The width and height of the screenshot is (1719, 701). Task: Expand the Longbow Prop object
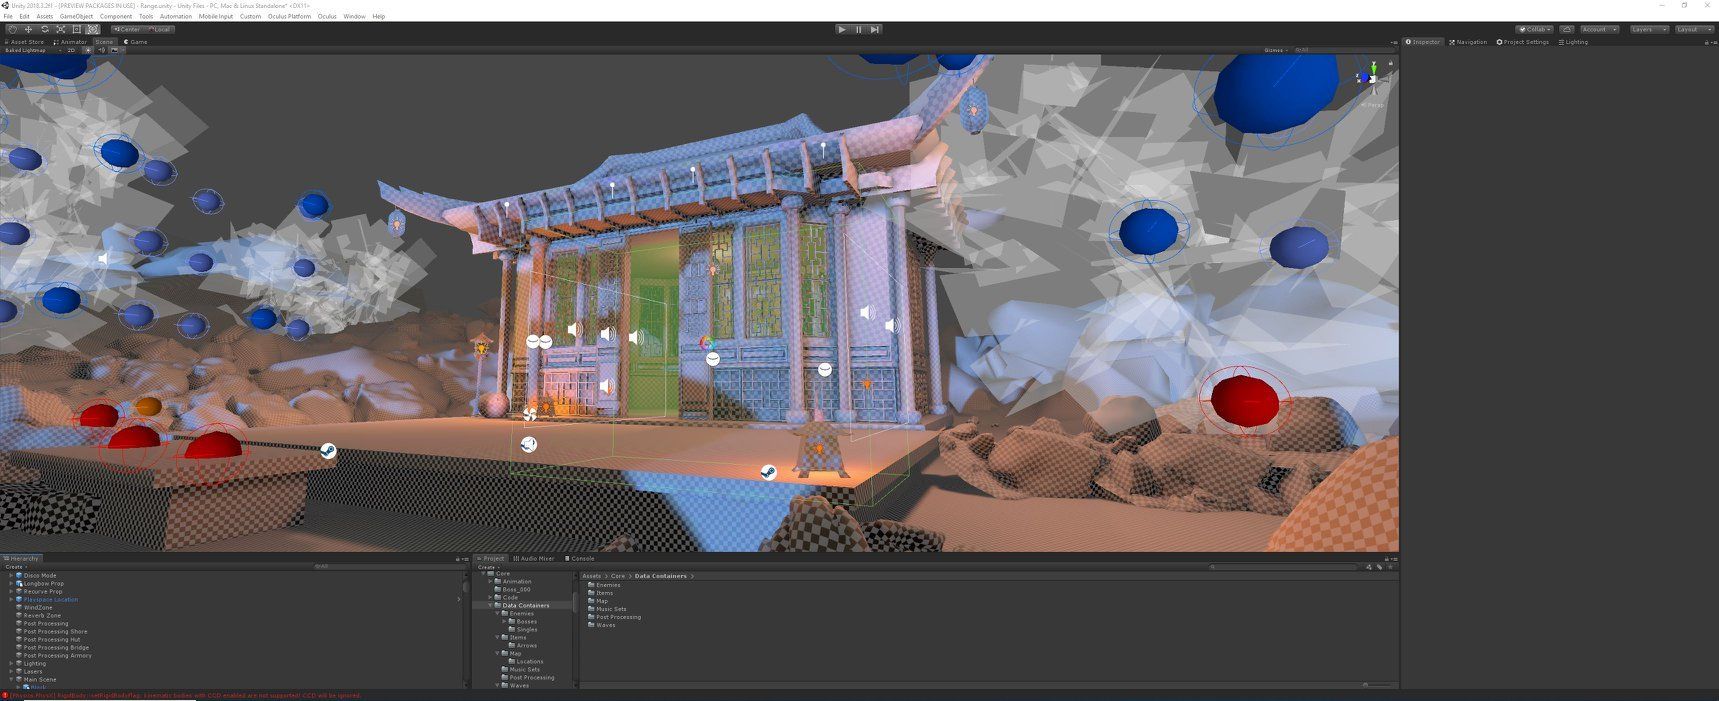point(11,584)
